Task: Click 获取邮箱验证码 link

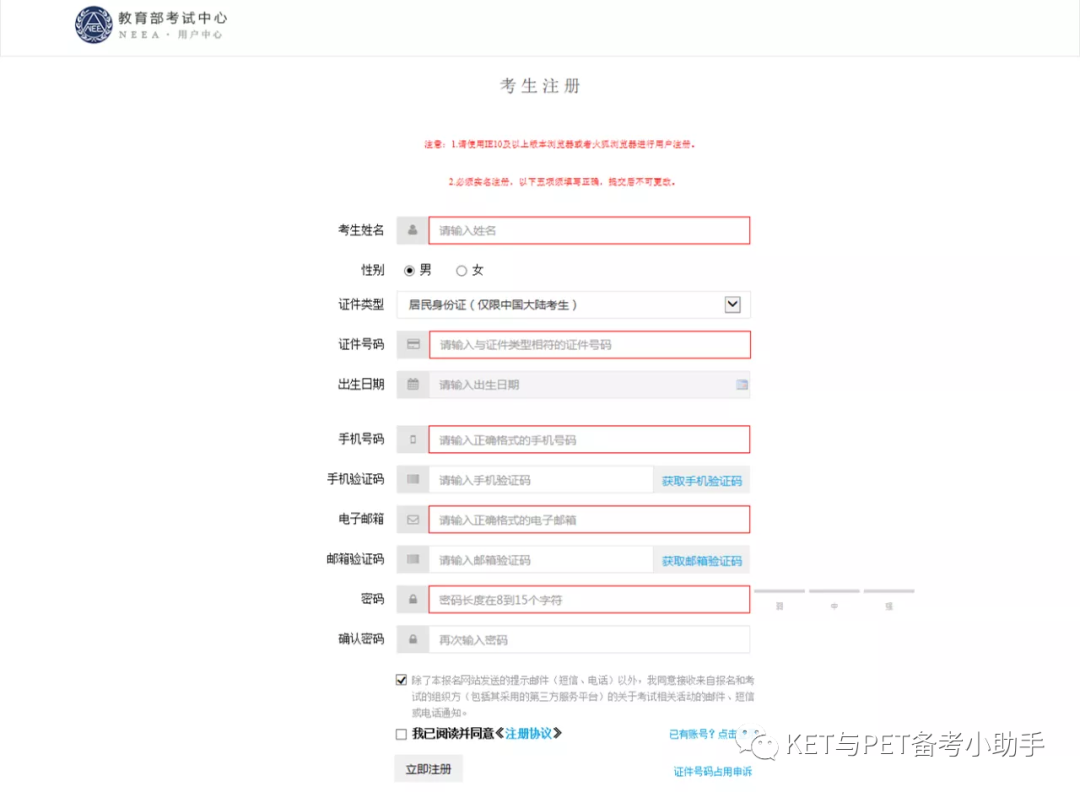Action: 702,561
